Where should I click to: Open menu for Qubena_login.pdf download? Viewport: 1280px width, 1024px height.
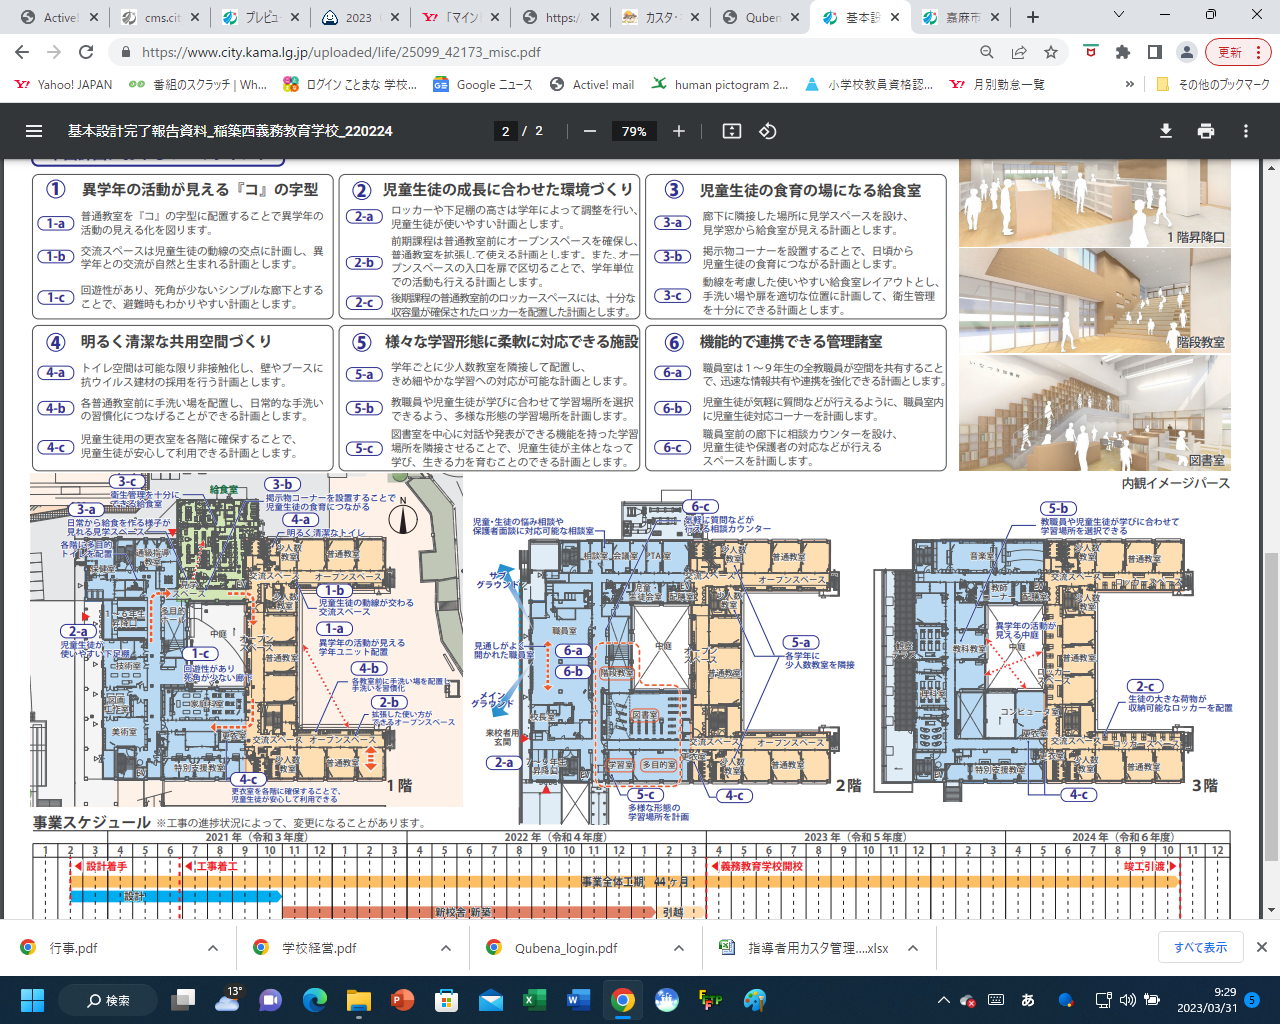click(679, 948)
